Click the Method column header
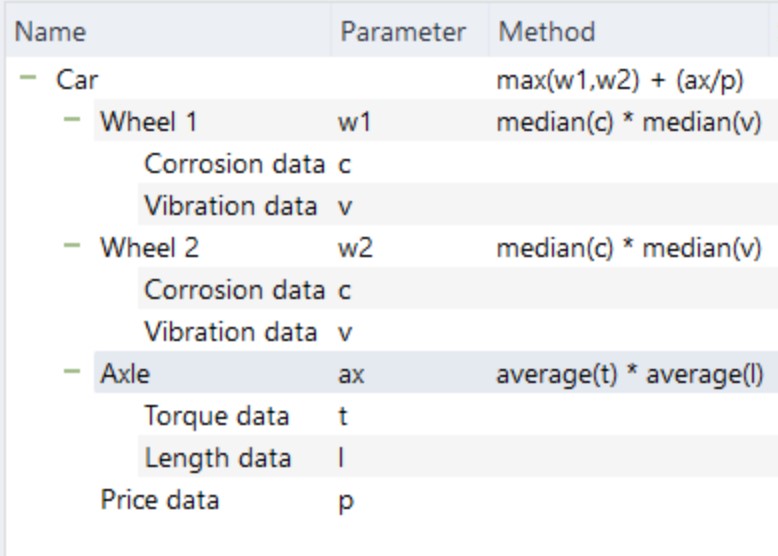The image size is (778, 556). coord(547,32)
